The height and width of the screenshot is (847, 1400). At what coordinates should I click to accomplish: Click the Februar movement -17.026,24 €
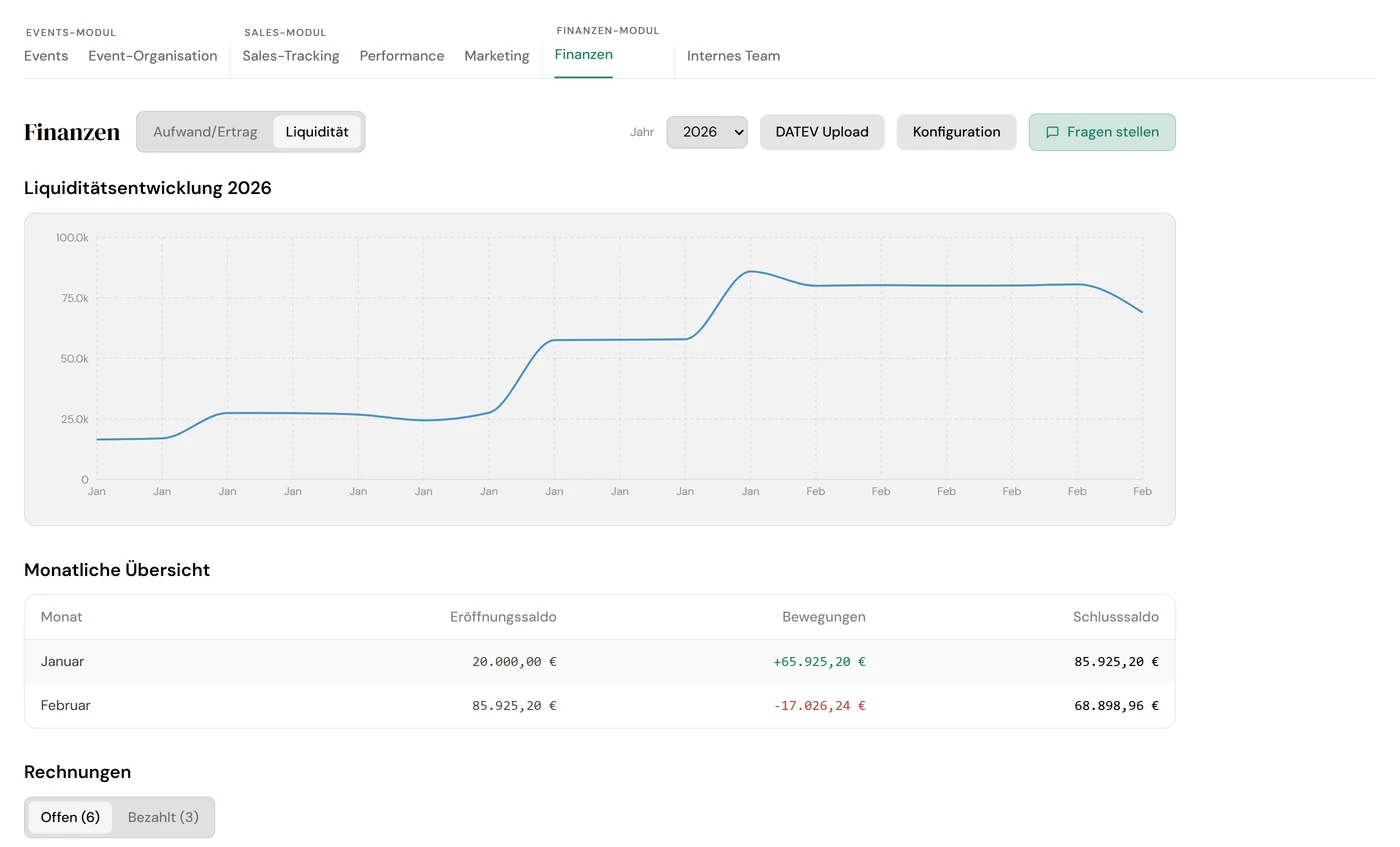pyautogui.click(x=819, y=705)
